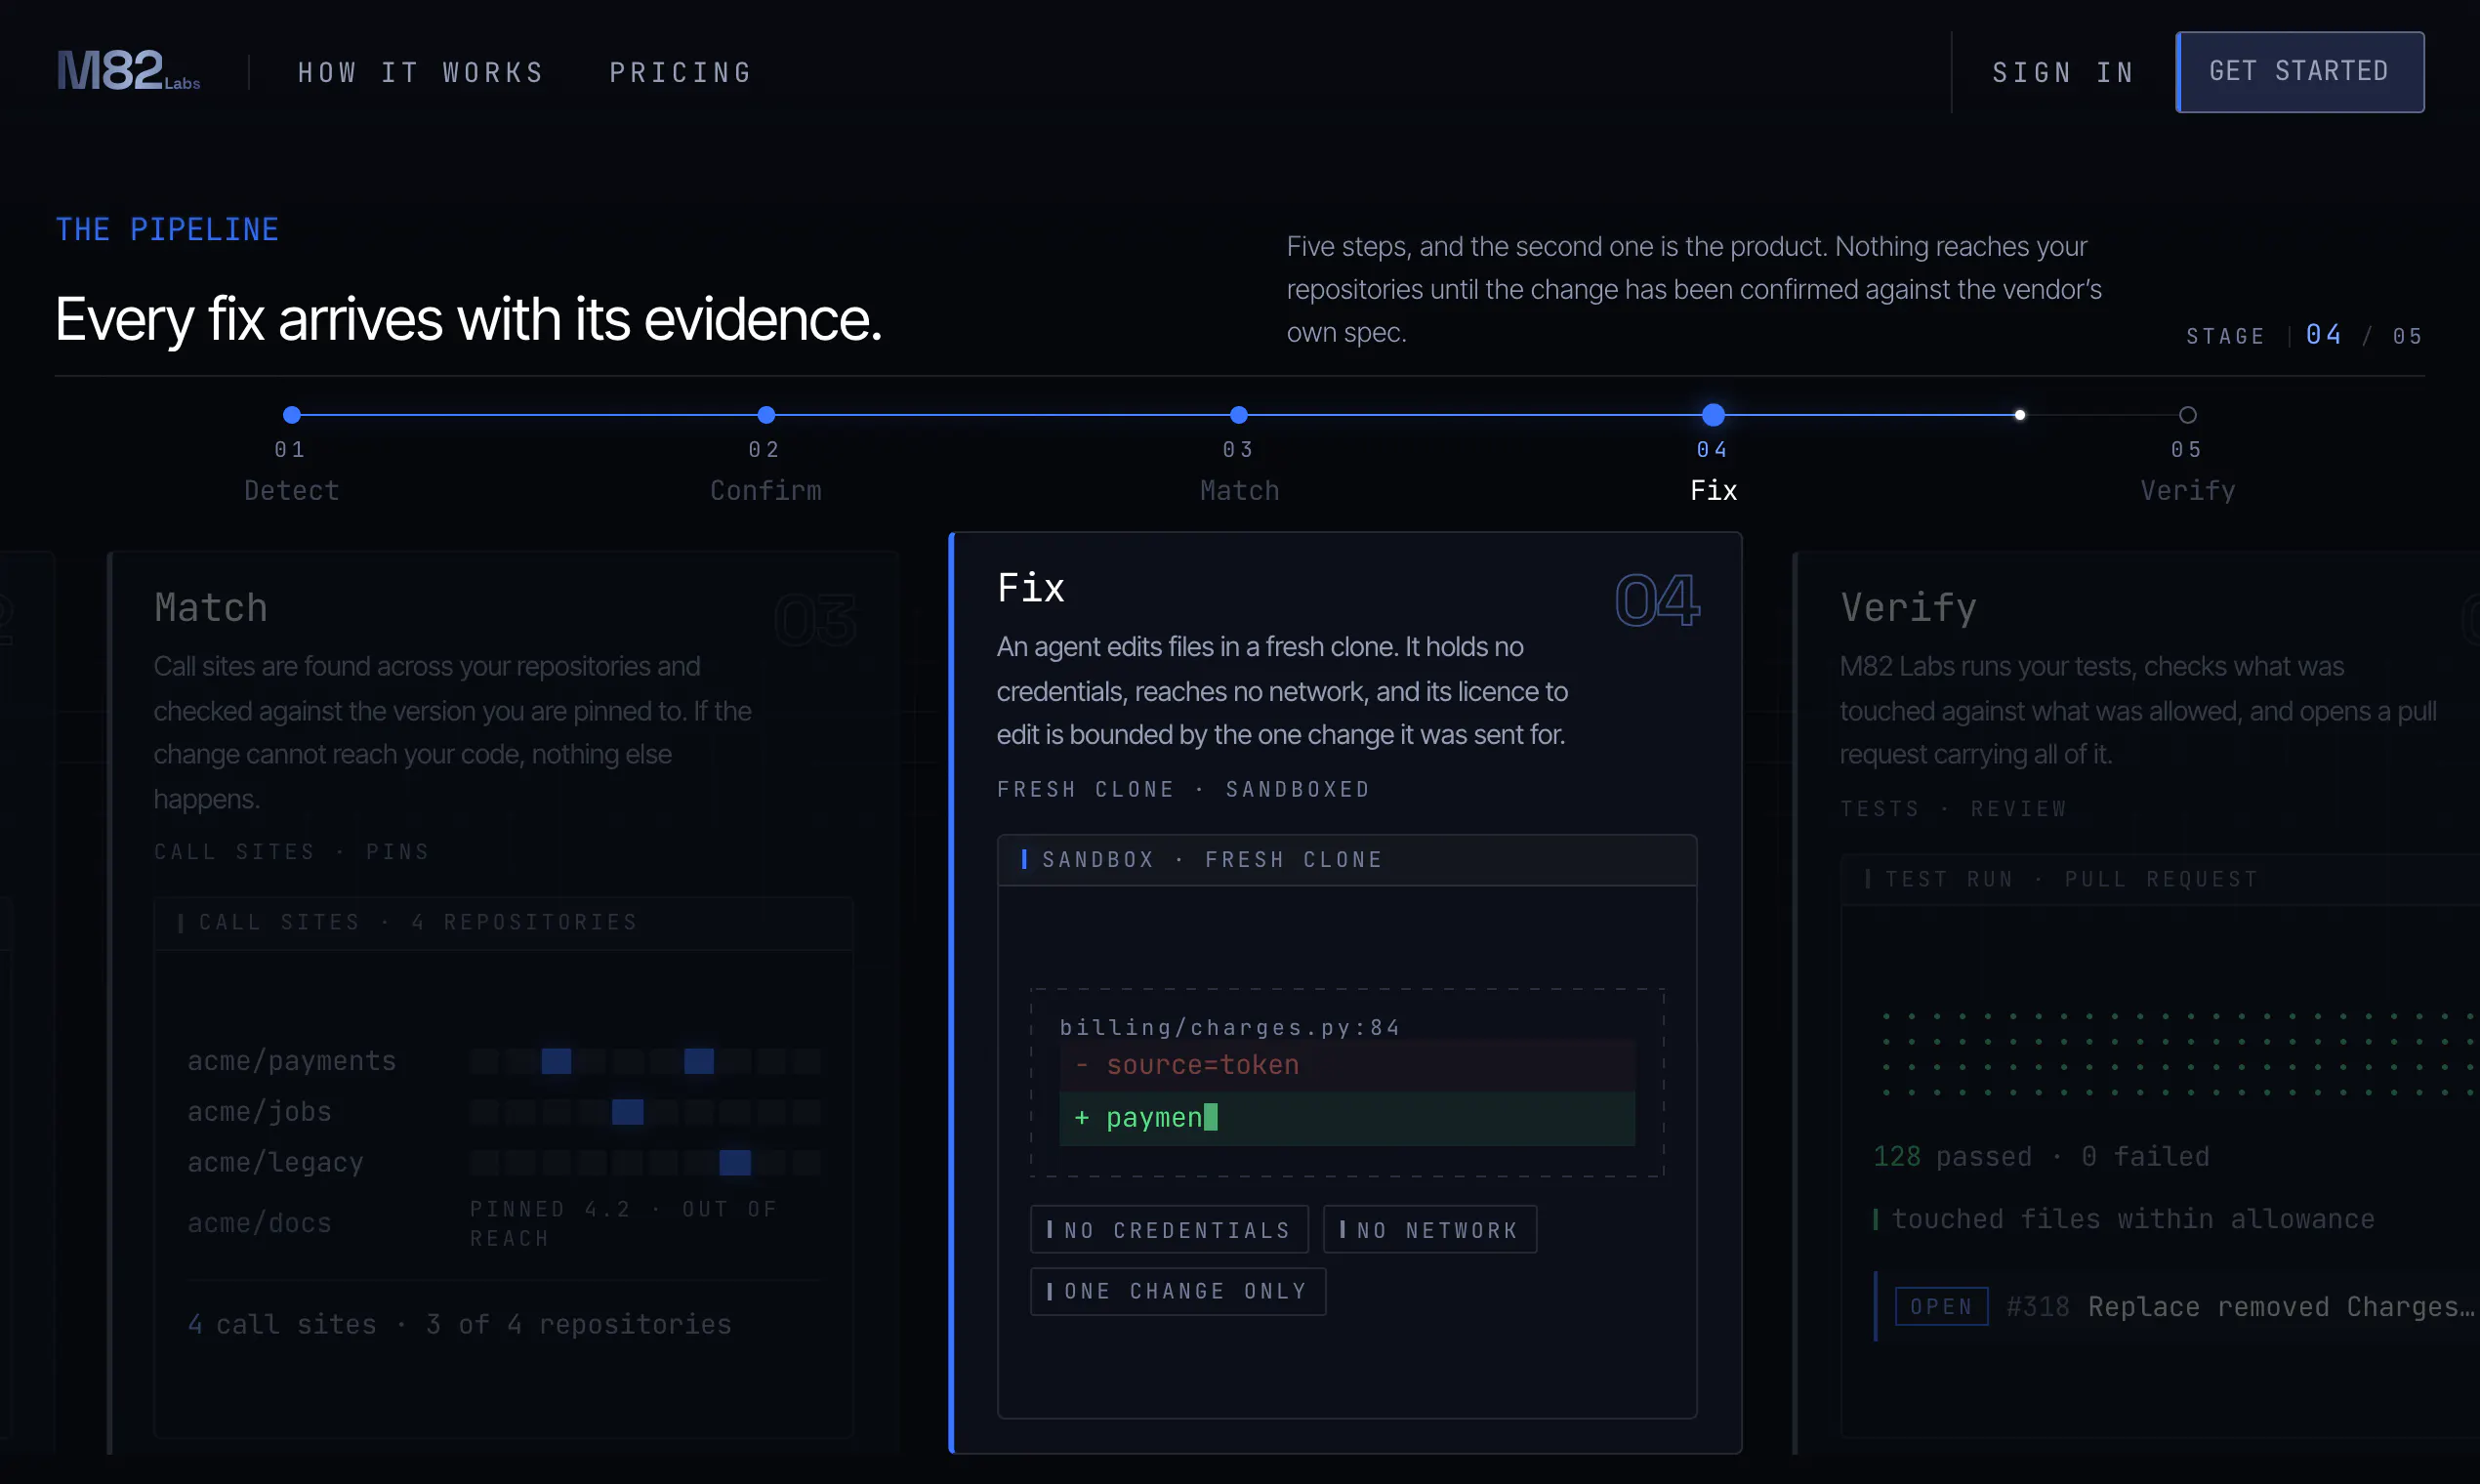Image resolution: width=2480 pixels, height=1484 pixels.
Task: Select the 02 Confirm pipeline step
Action: (x=766, y=455)
